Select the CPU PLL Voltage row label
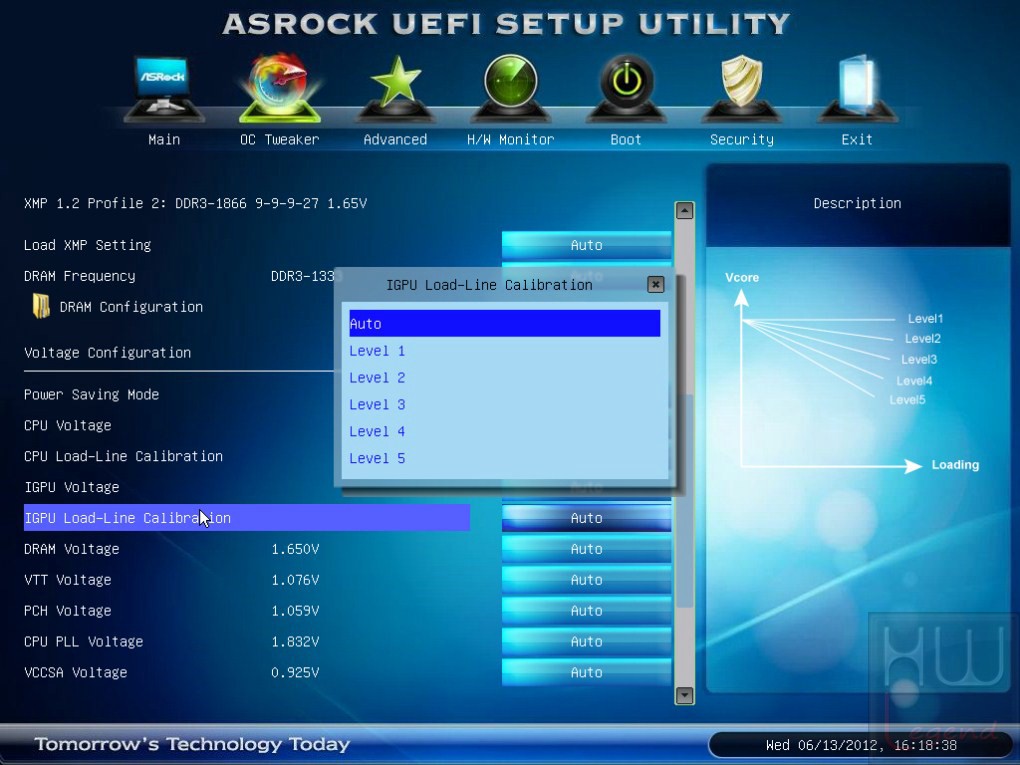 [83, 641]
